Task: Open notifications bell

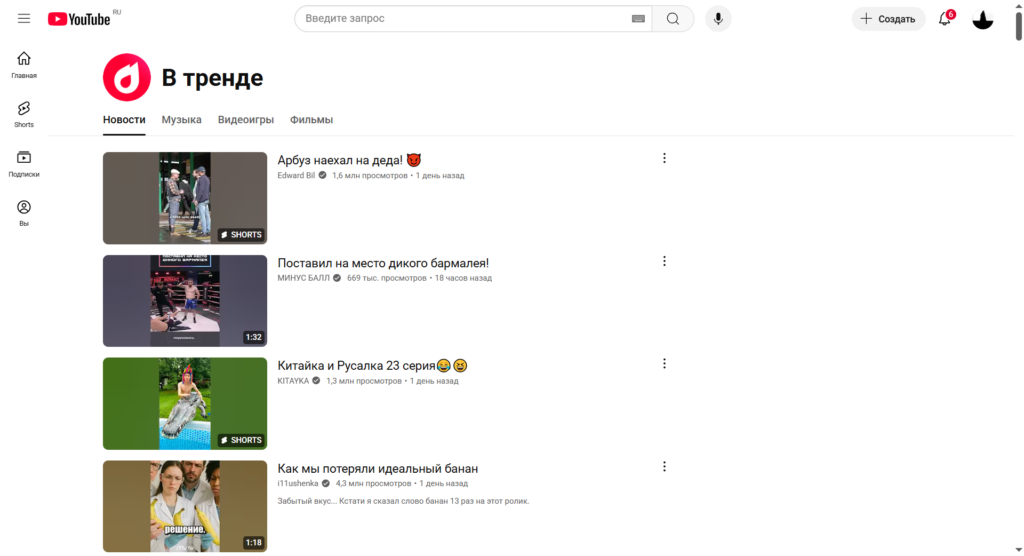Action: 945,19
